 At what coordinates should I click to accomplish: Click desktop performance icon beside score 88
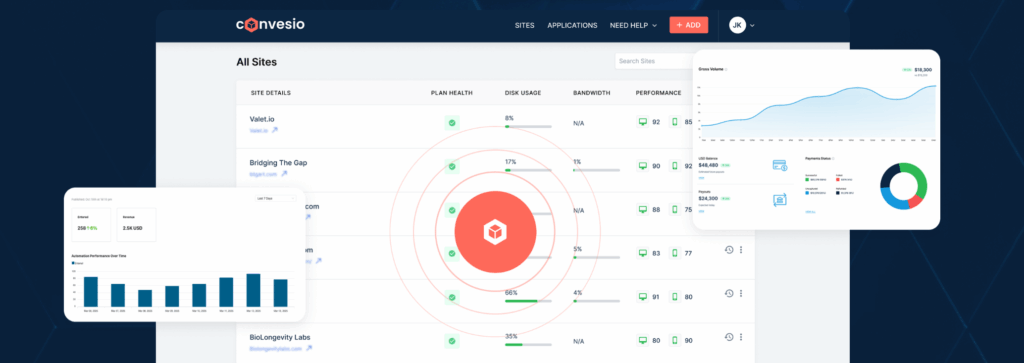[642, 210]
